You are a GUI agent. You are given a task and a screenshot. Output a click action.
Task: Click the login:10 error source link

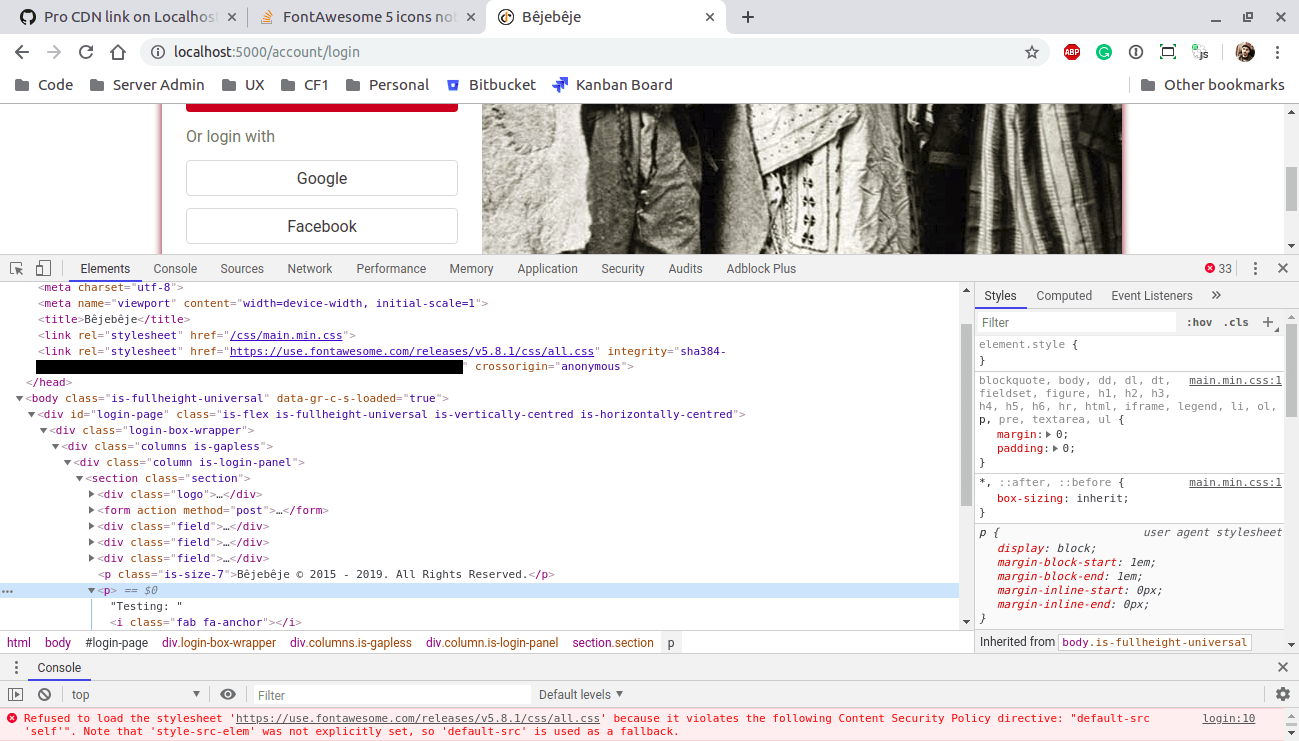pyautogui.click(x=1228, y=718)
